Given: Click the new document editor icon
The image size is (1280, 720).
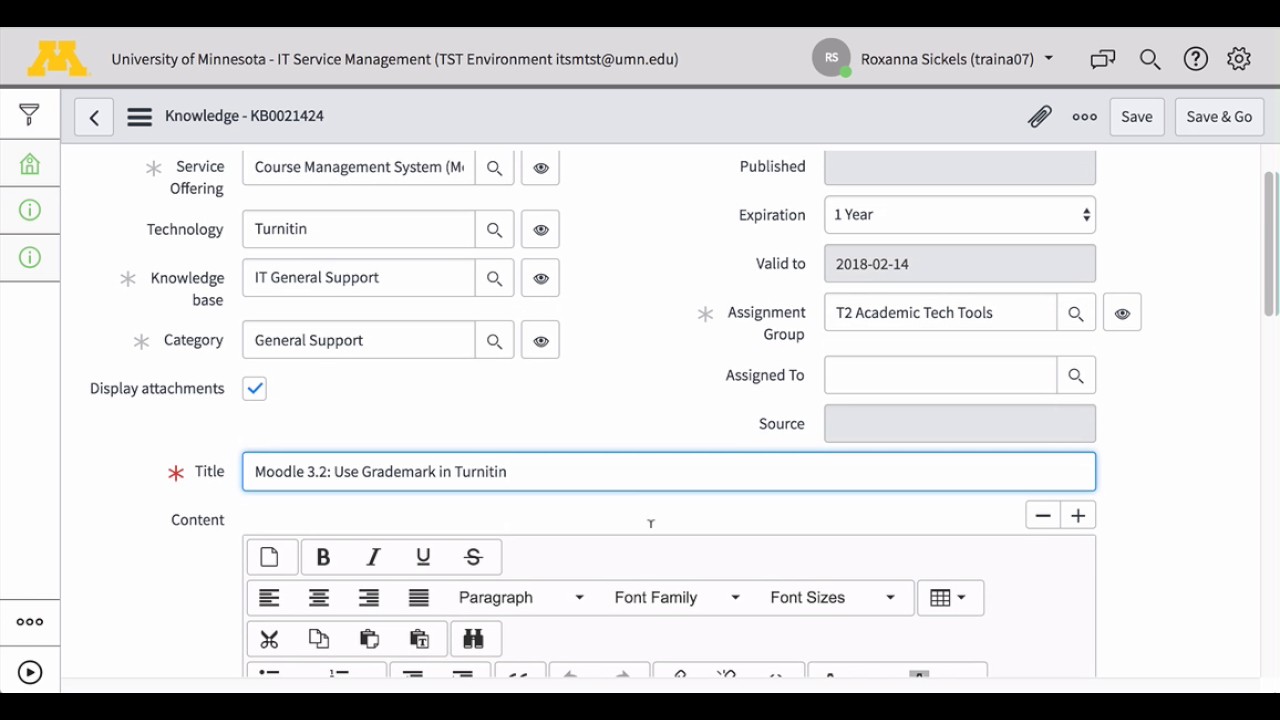Looking at the screenshot, I should click(x=270, y=557).
